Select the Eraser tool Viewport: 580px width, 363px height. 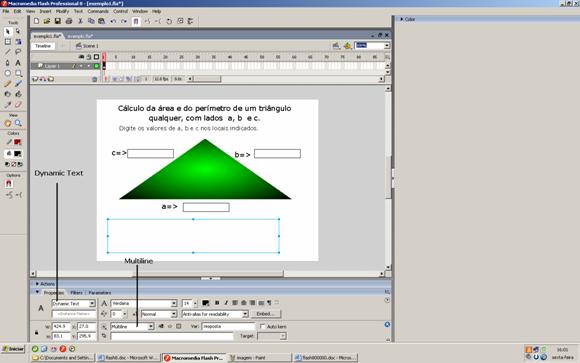18,105
